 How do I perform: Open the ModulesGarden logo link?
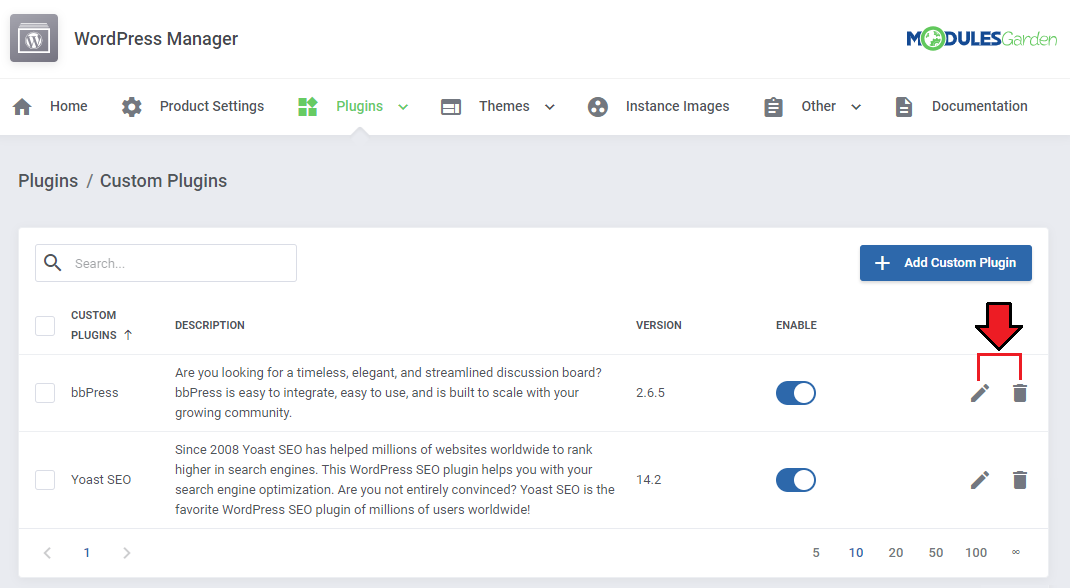point(981,38)
